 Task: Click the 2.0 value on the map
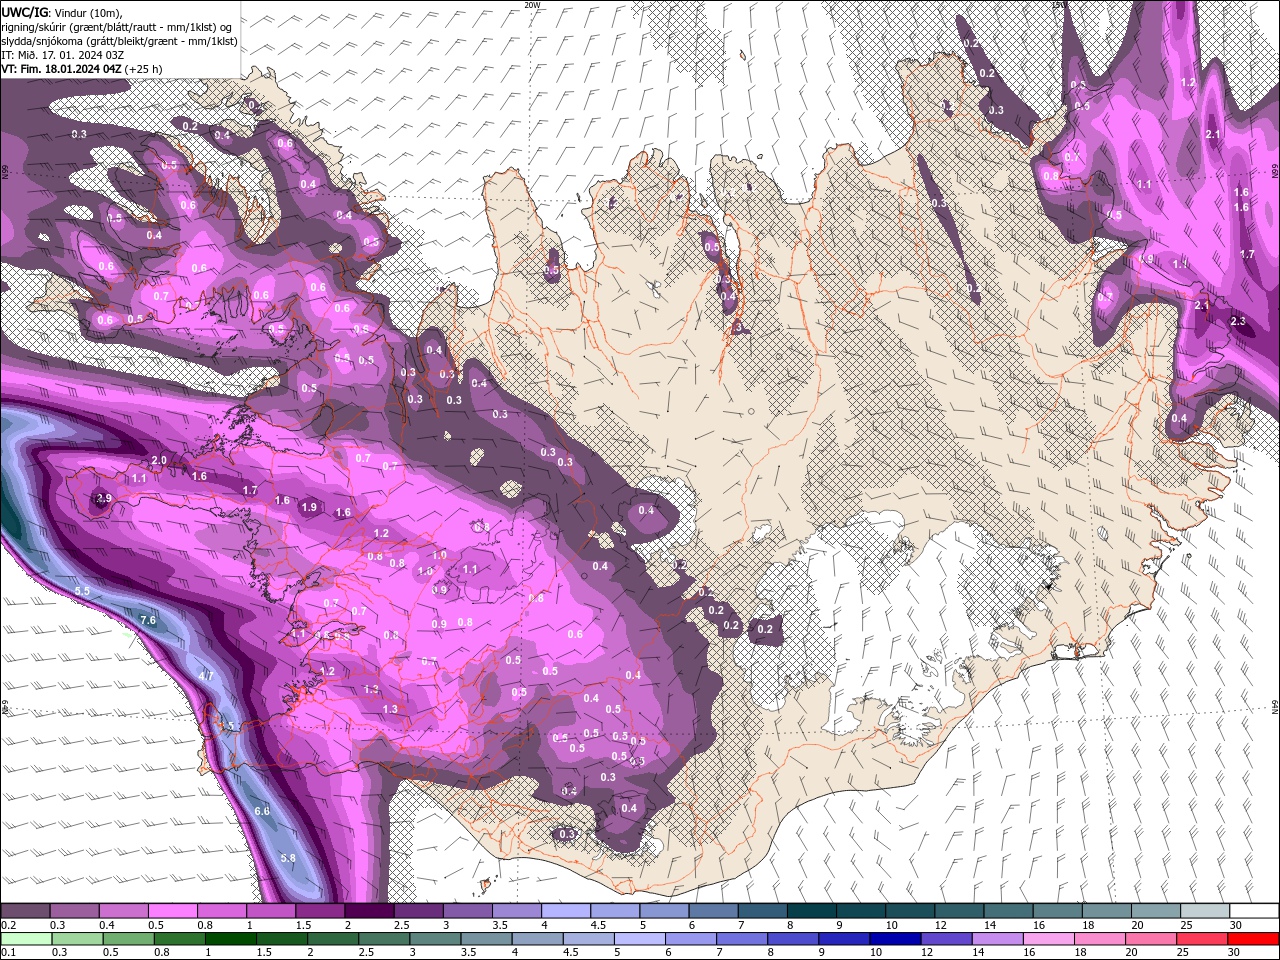click(x=158, y=460)
